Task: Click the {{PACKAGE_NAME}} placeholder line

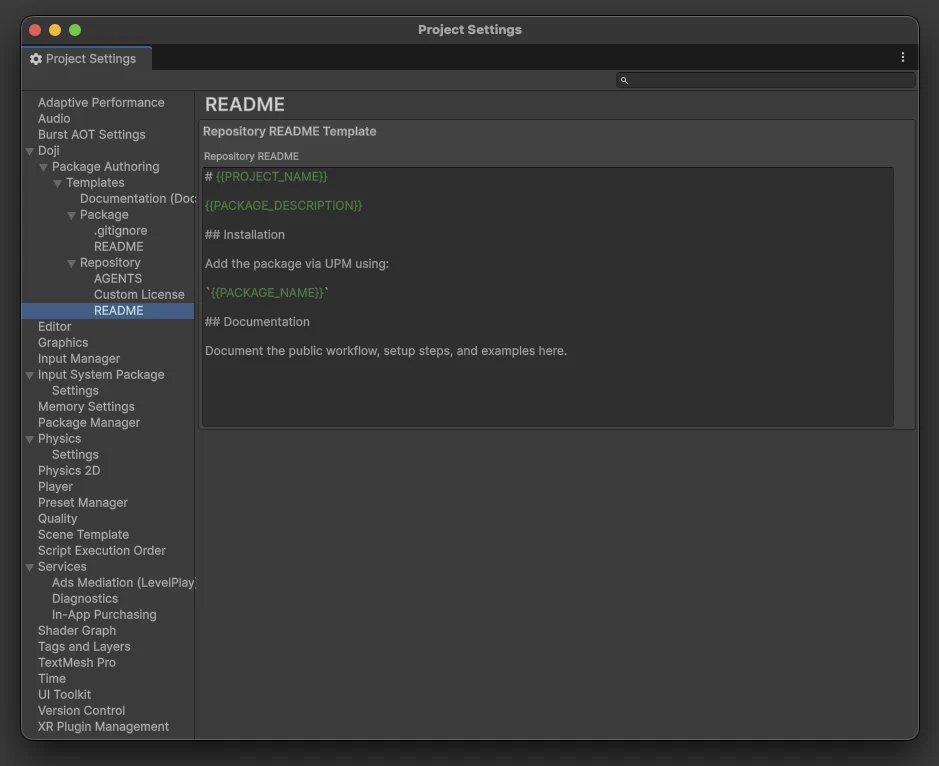Action: (266, 293)
